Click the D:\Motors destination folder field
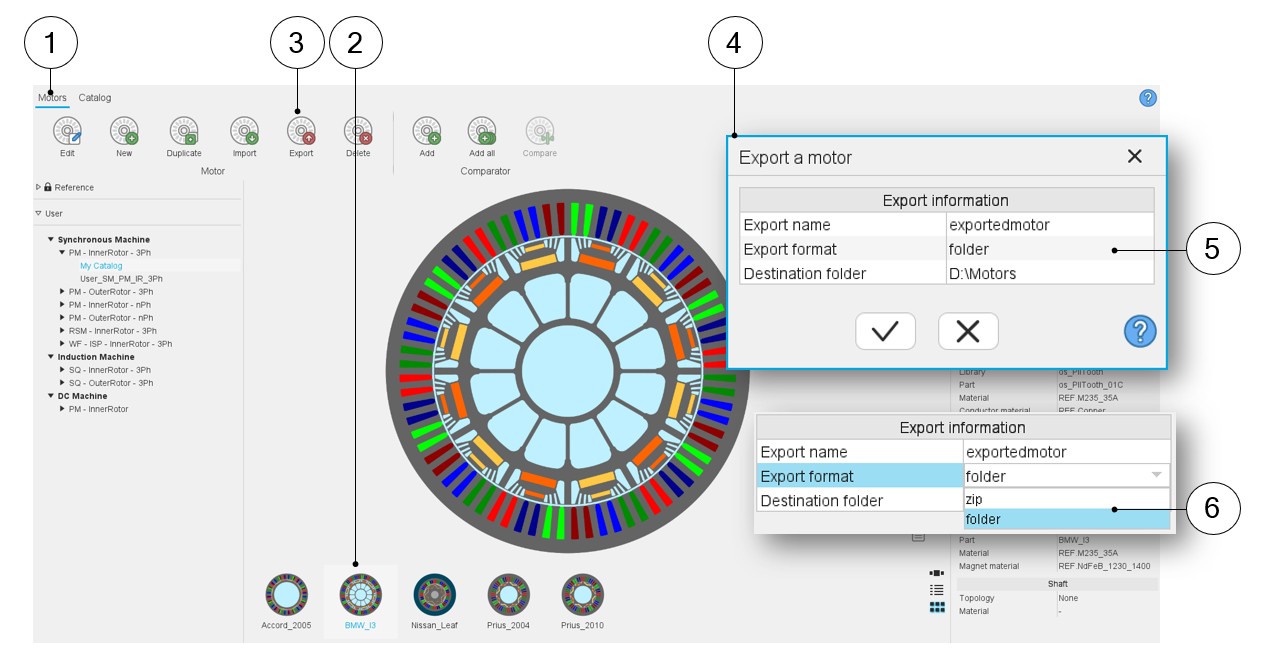 click(1050, 273)
